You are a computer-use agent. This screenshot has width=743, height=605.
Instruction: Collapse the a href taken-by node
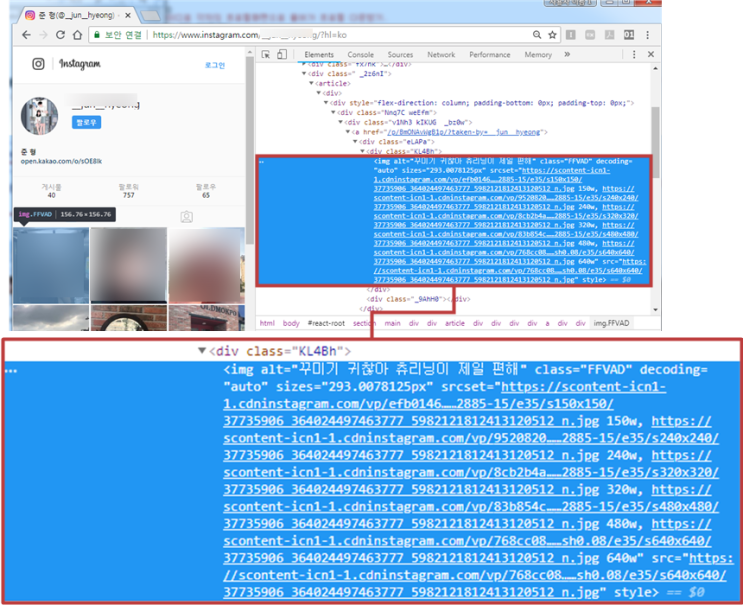point(348,132)
